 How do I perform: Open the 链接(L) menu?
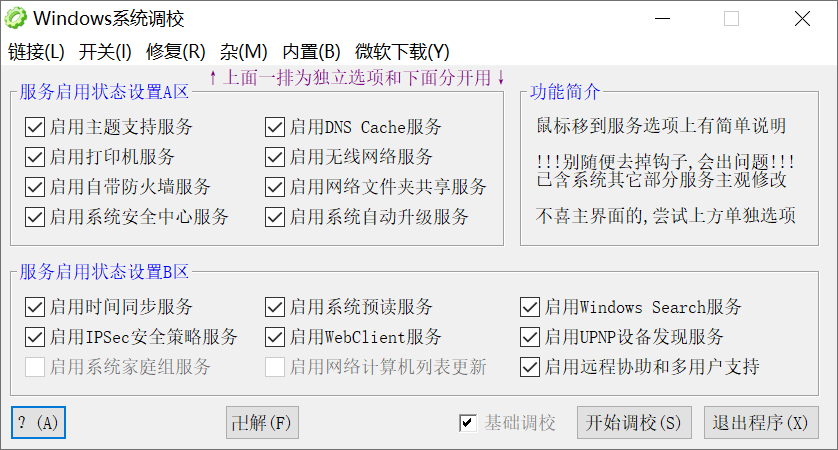coord(36,52)
